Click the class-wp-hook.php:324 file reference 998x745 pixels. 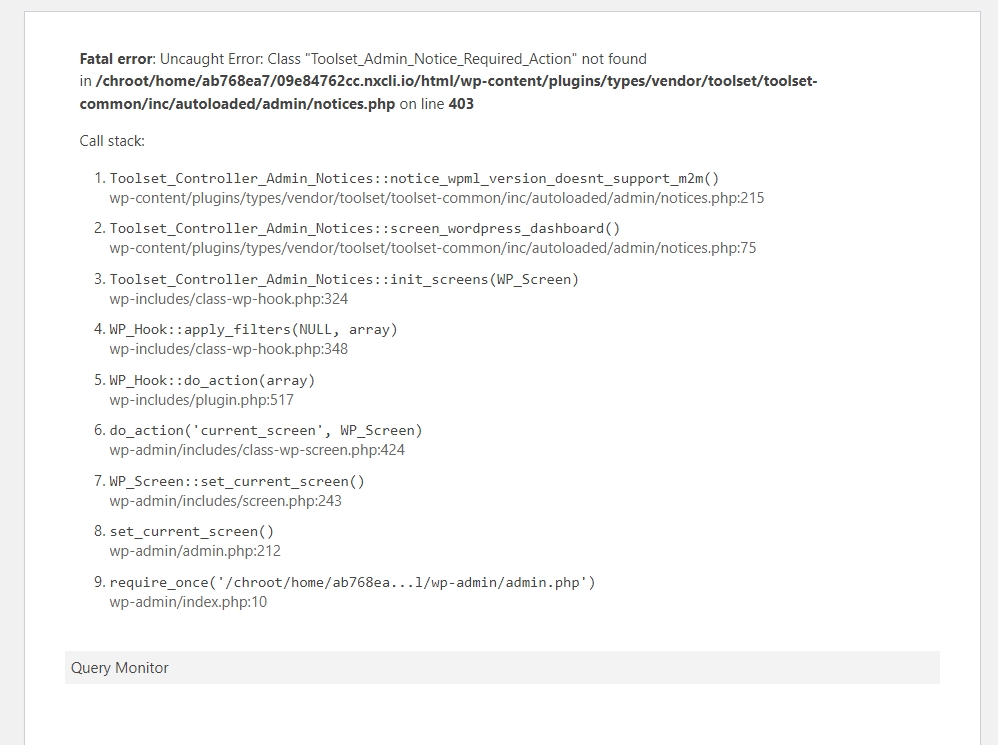(x=228, y=299)
